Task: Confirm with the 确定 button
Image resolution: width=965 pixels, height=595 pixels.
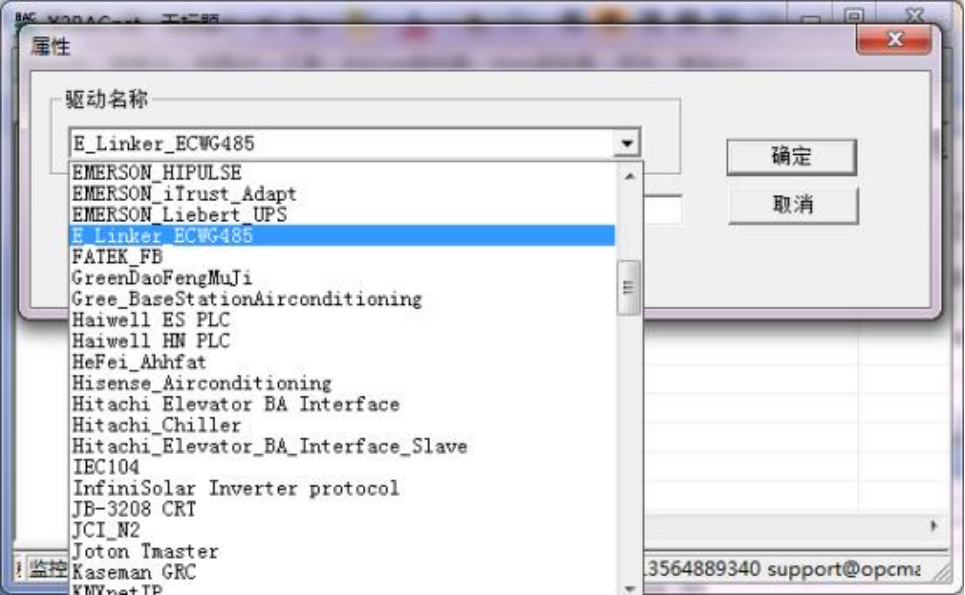Action: (x=791, y=157)
